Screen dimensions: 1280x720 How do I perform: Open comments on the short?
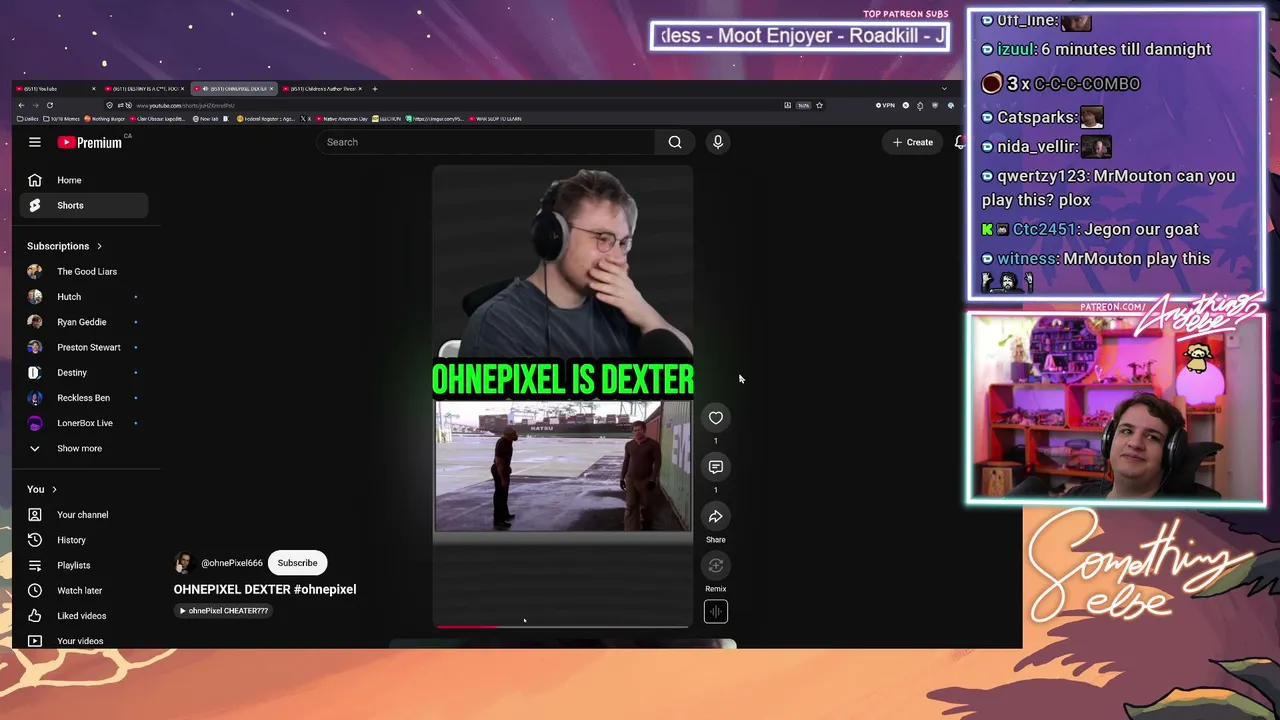pyautogui.click(x=716, y=467)
